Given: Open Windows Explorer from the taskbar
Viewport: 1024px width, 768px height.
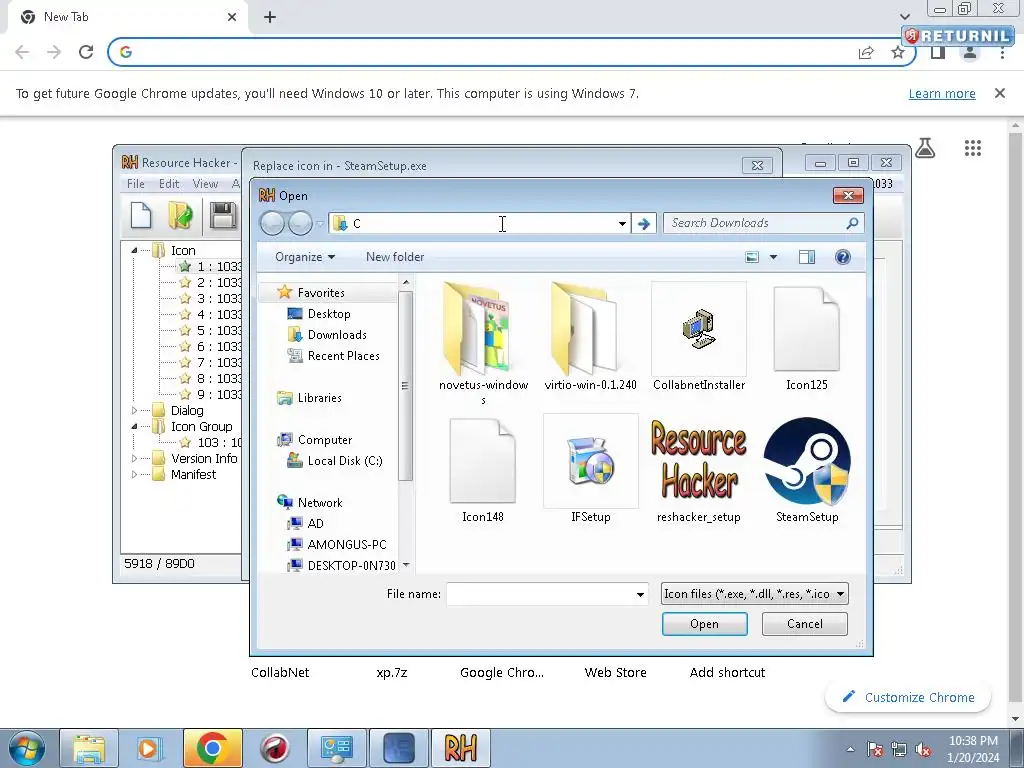Looking at the screenshot, I should click(89, 748).
